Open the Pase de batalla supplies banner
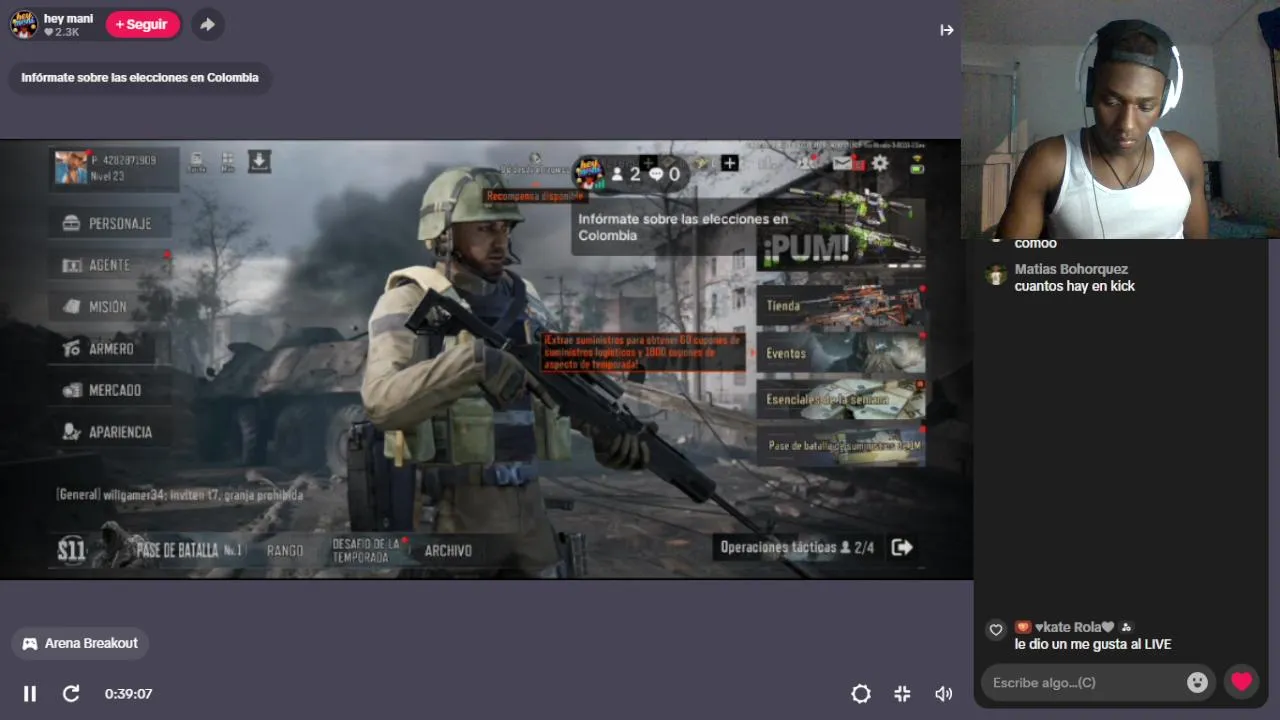Image resolution: width=1280 pixels, height=720 pixels. coord(841,446)
